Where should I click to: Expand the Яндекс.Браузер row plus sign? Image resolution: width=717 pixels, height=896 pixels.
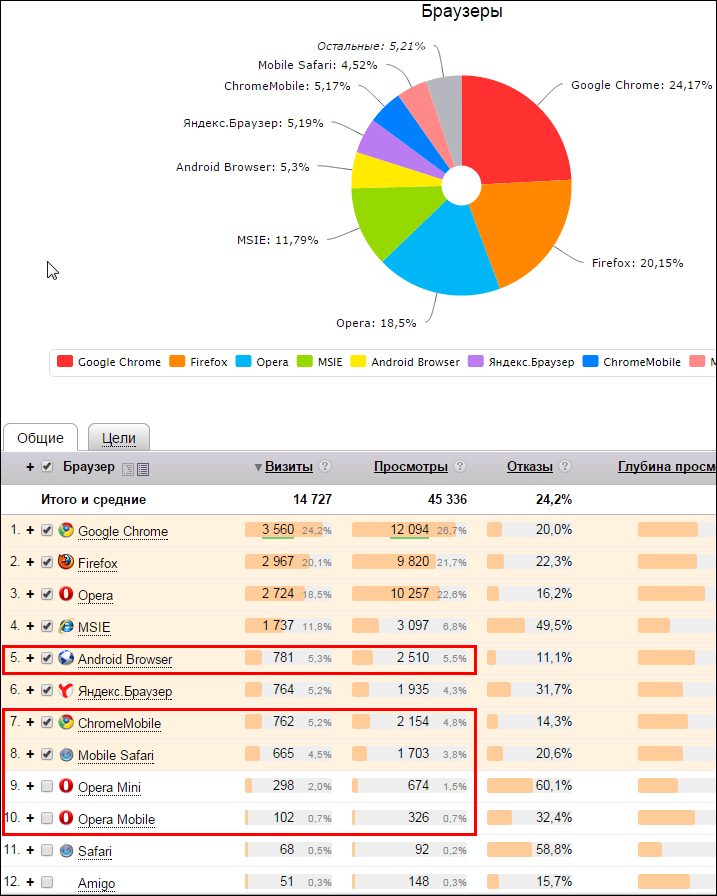[x=30, y=690]
